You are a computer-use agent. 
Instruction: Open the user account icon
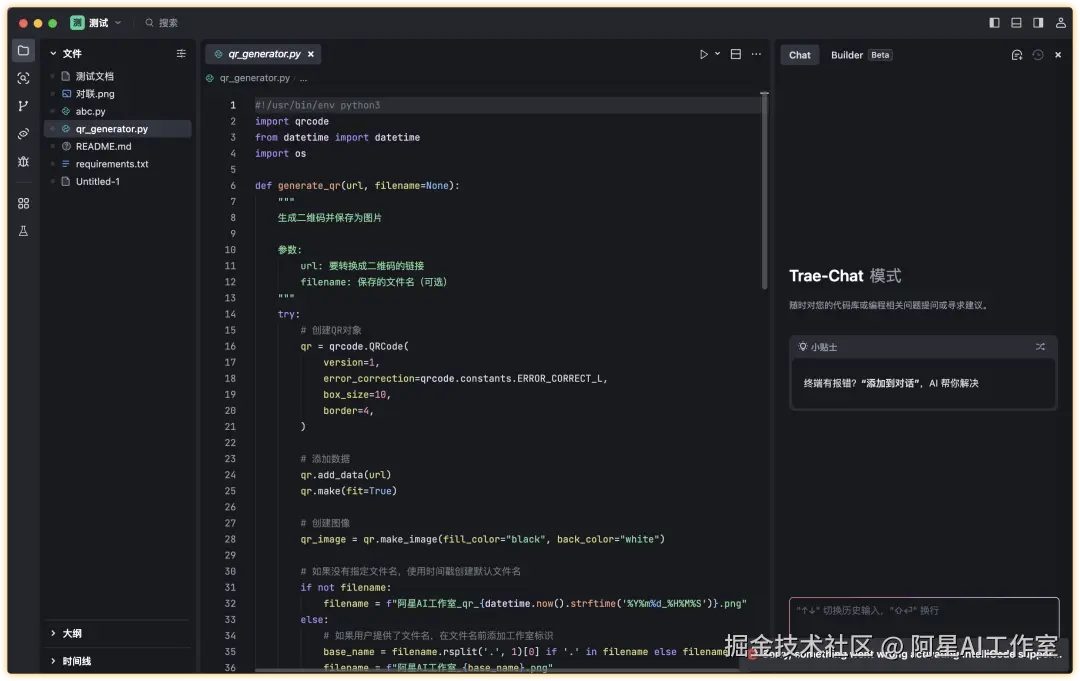1061,23
